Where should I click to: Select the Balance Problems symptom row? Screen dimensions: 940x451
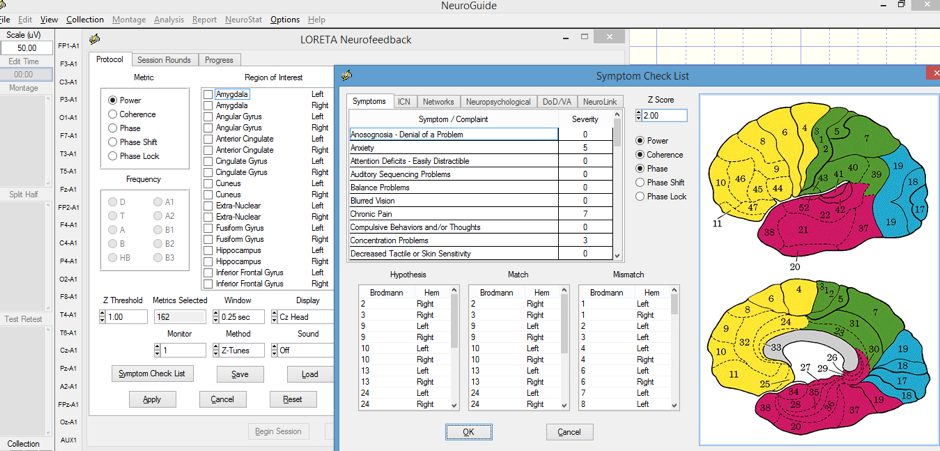481,187
